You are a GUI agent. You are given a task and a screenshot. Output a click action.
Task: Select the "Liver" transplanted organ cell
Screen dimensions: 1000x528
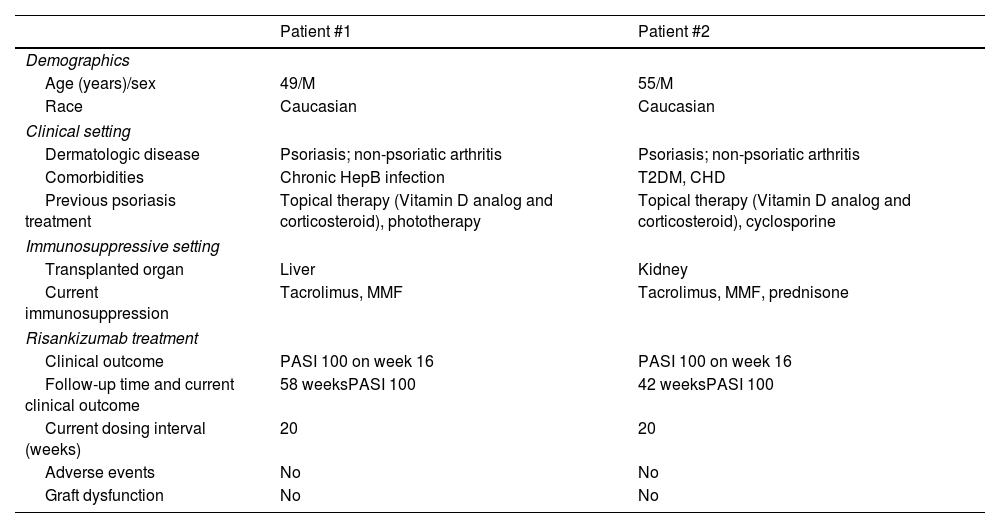click(297, 269)
